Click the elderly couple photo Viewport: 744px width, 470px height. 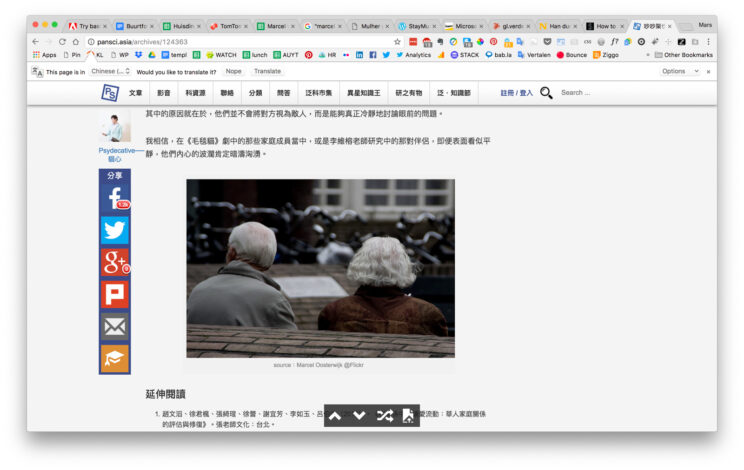tap(320, 268)
